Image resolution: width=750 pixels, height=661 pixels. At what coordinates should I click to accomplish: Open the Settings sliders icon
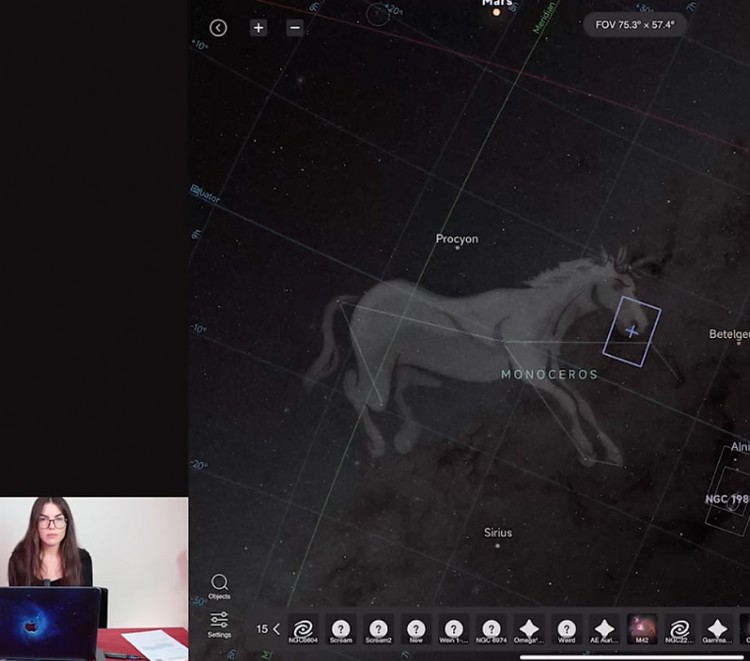219,624
